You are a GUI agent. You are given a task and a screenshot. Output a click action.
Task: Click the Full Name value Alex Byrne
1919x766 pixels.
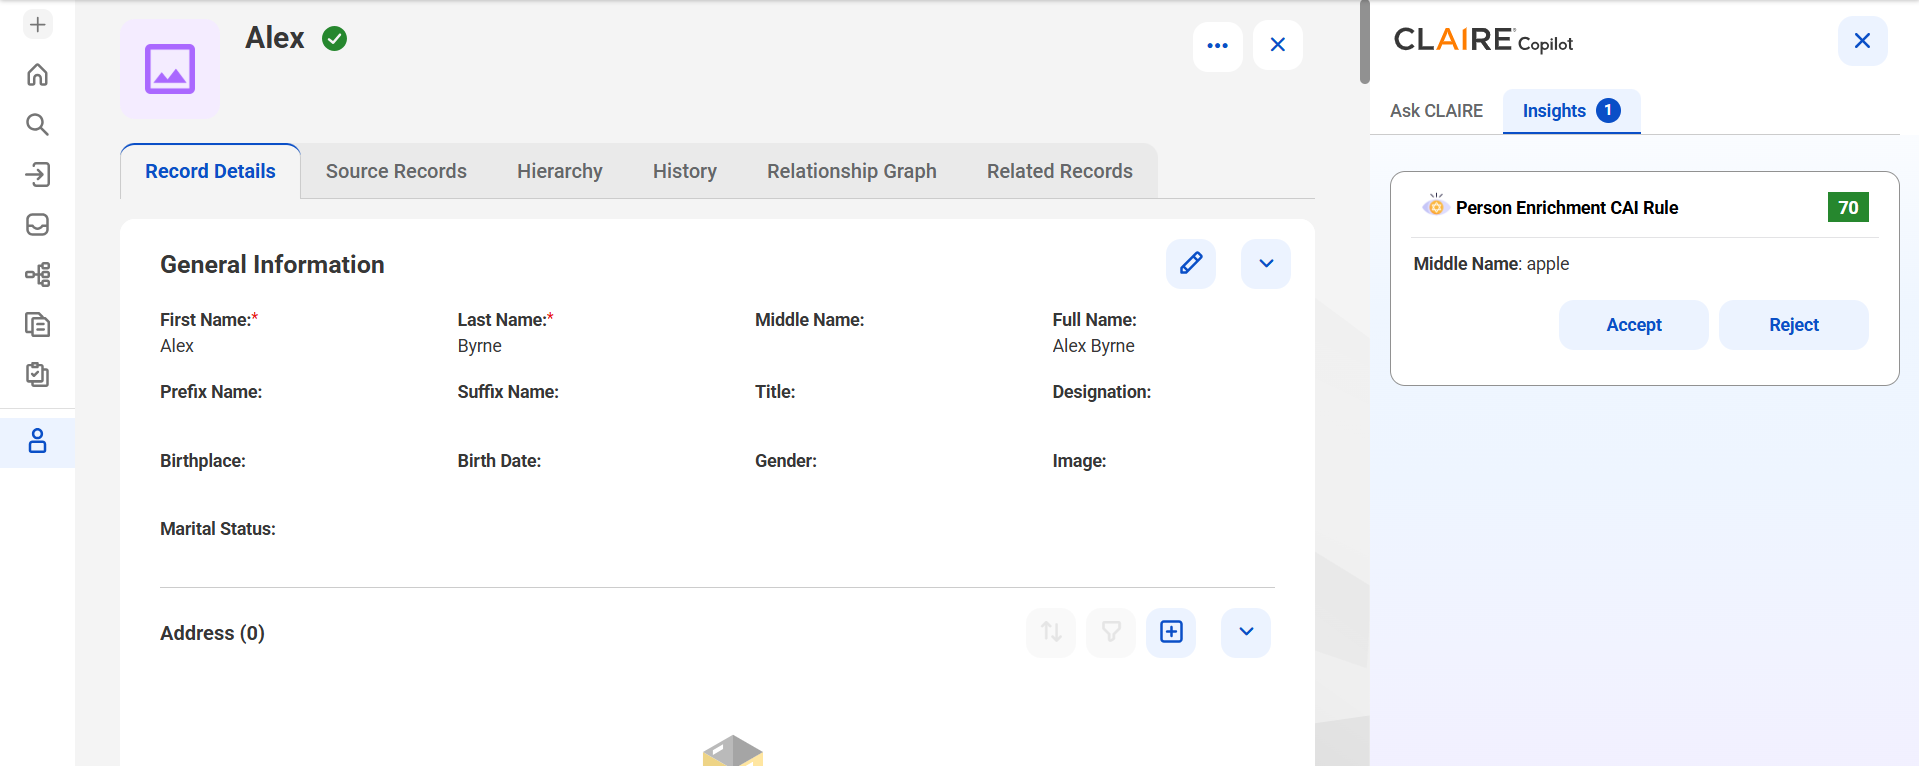pos(1093,346)
